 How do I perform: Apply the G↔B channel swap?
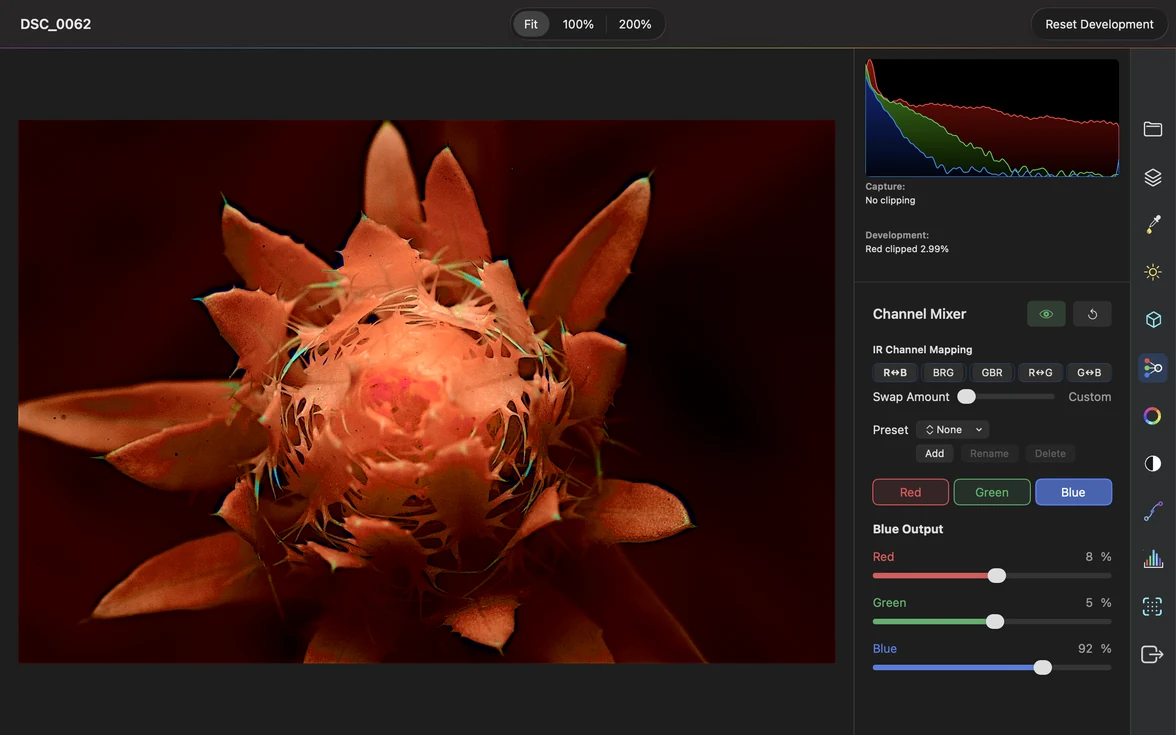click(x=1089, y=373)
